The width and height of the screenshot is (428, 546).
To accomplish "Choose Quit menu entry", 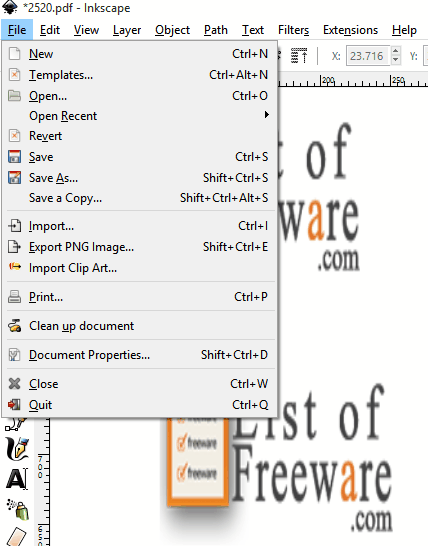I will click(140, 405).
